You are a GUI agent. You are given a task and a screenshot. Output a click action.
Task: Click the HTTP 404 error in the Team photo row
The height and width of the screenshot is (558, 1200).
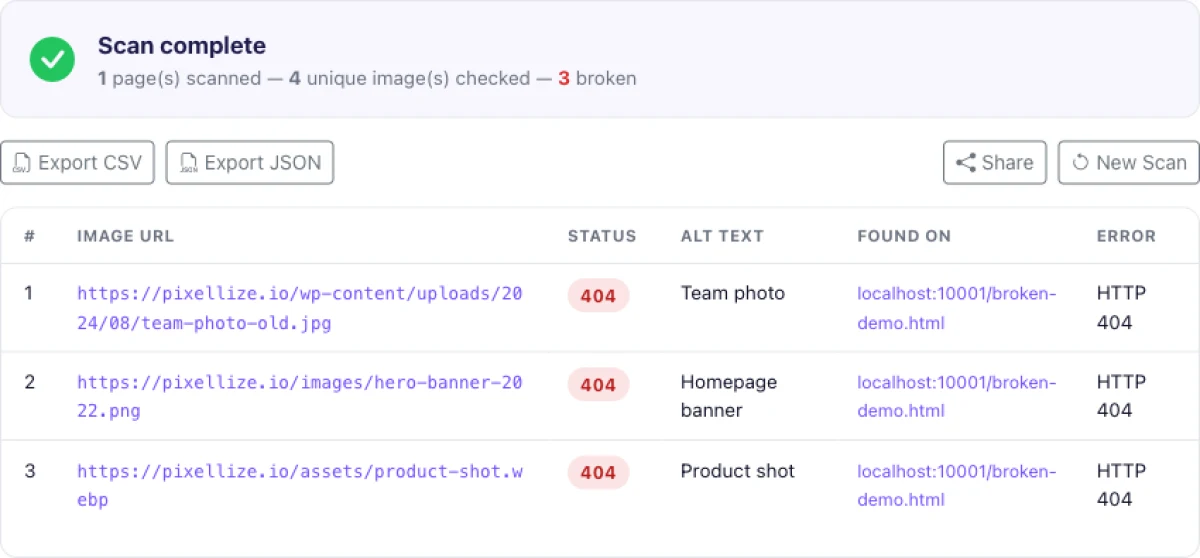pyautogui.click(x=1121, y=308)
